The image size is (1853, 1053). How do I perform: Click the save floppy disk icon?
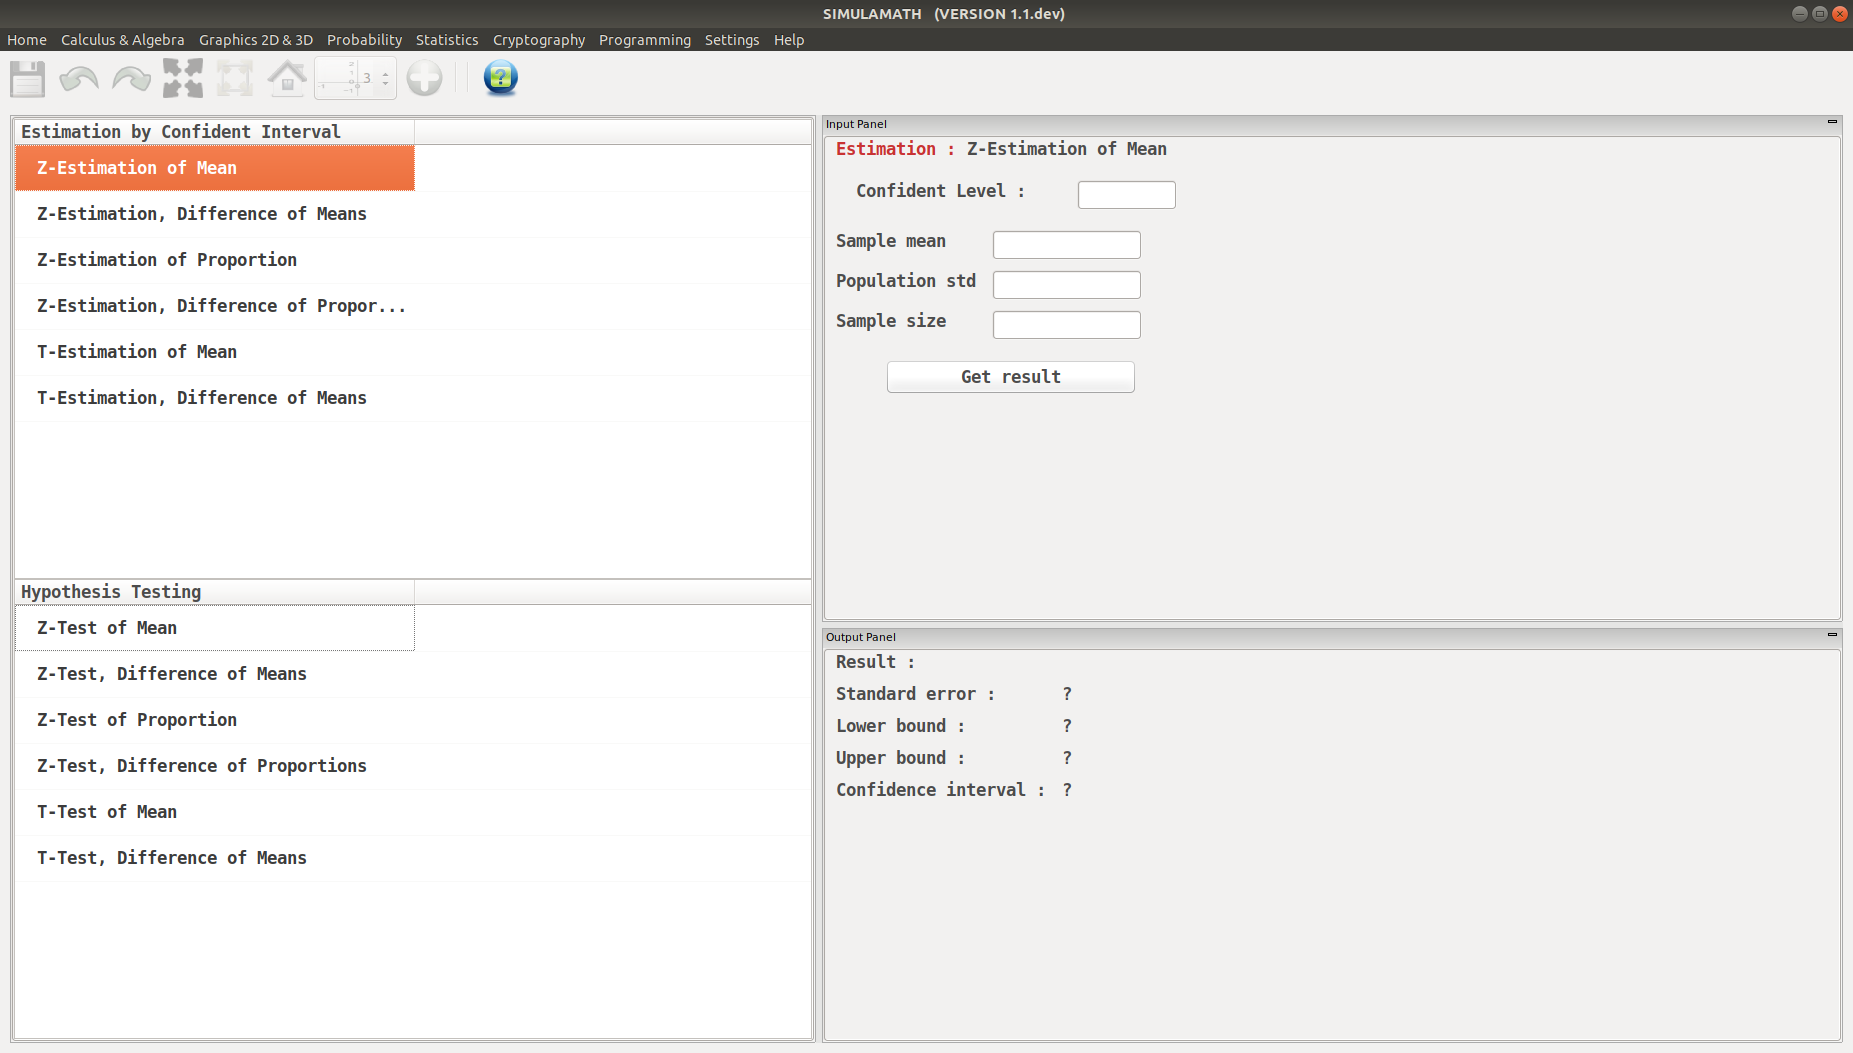(28, 78)
